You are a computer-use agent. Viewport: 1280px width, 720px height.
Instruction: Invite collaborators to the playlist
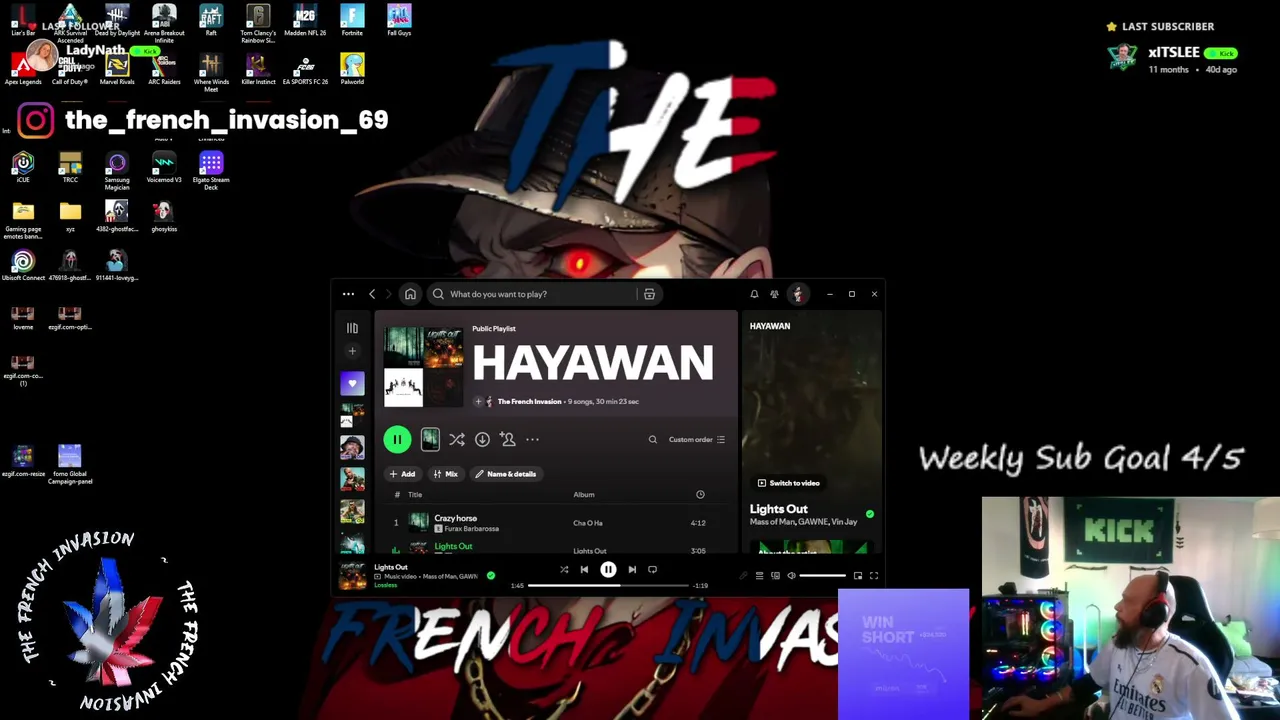coord(507,439)
